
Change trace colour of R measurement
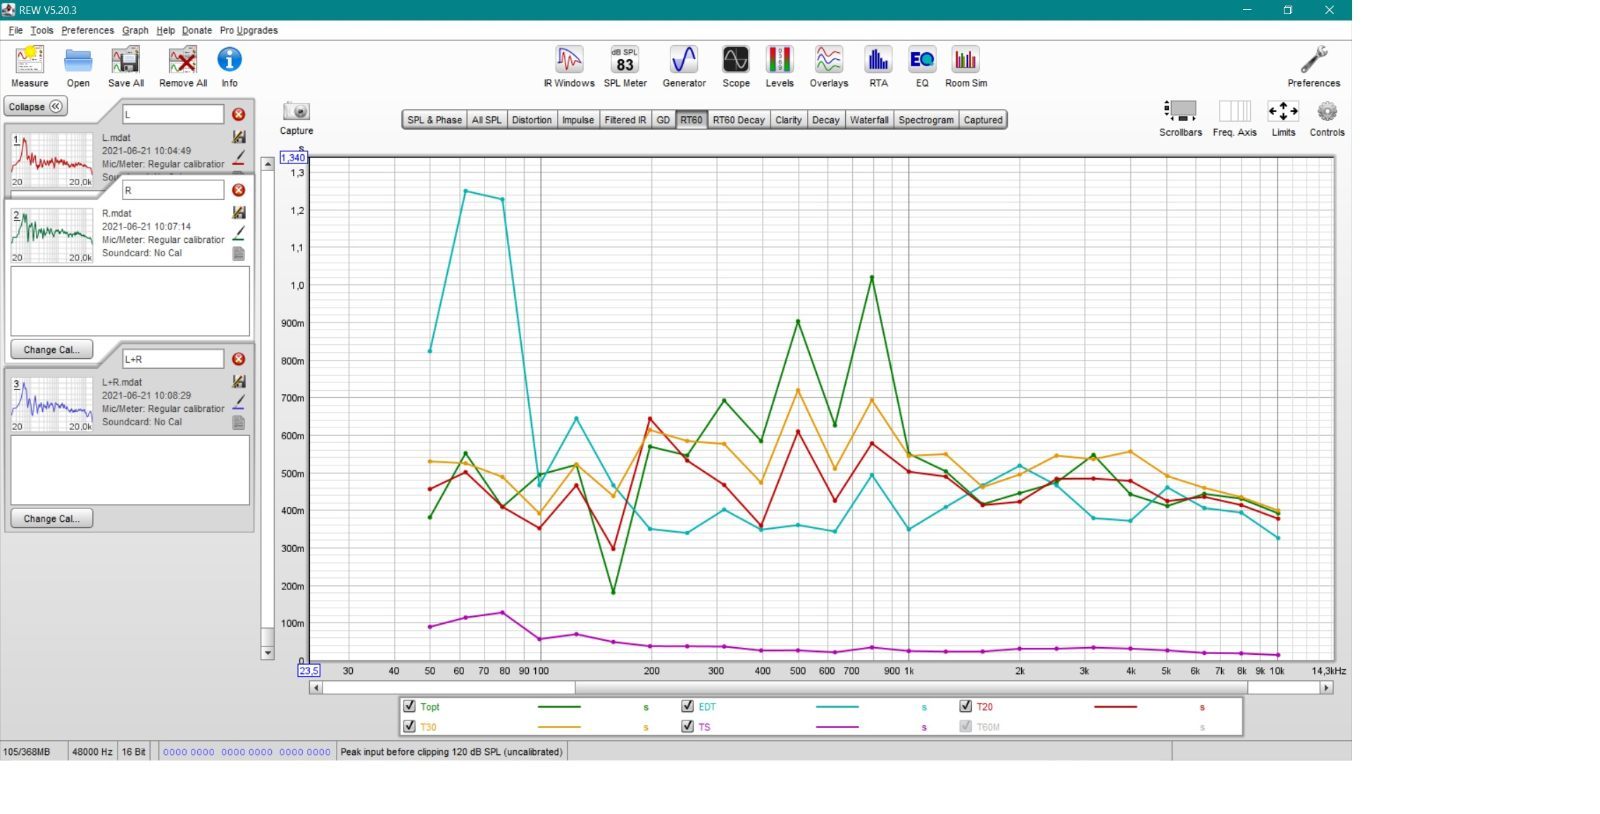[x=239, y=233]
